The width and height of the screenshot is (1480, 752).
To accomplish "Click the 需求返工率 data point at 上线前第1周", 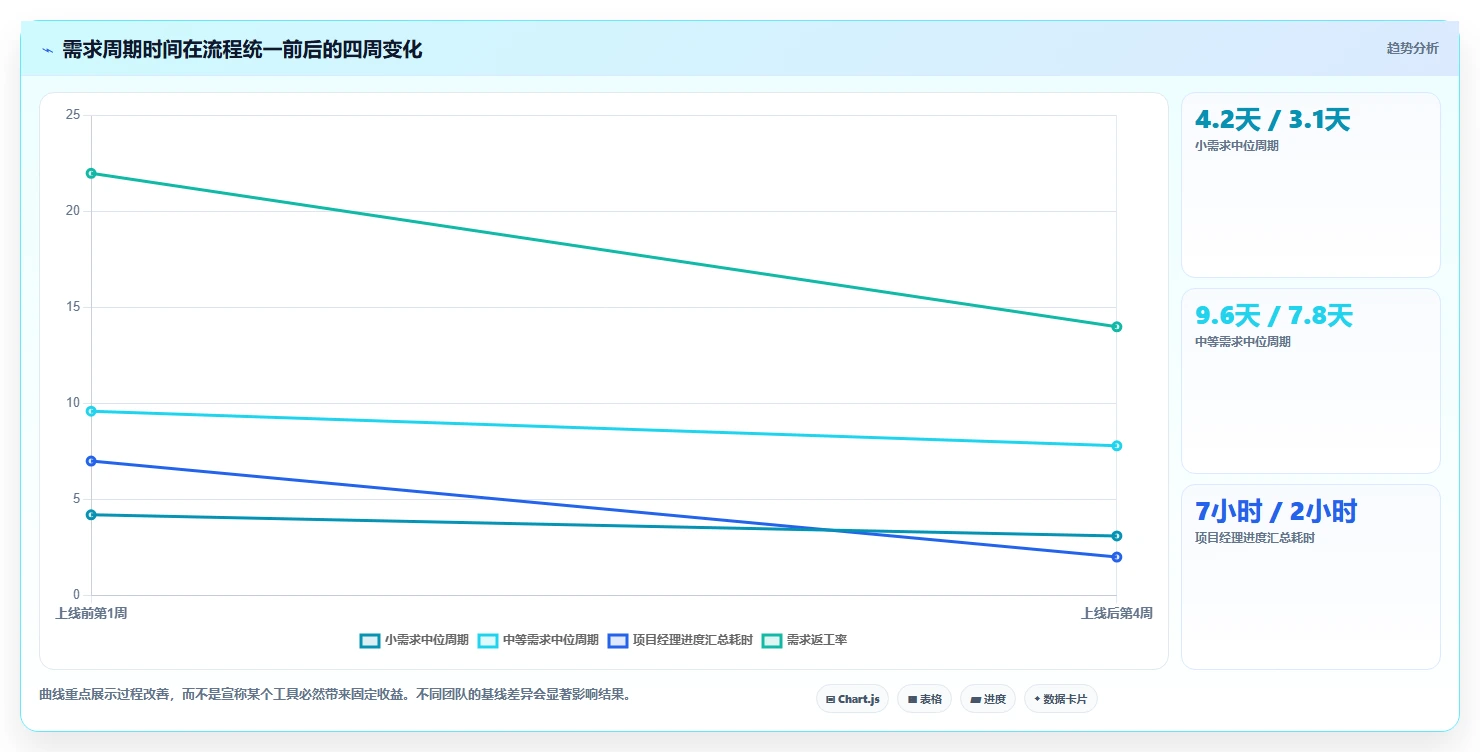I will [x=91, y=173].
